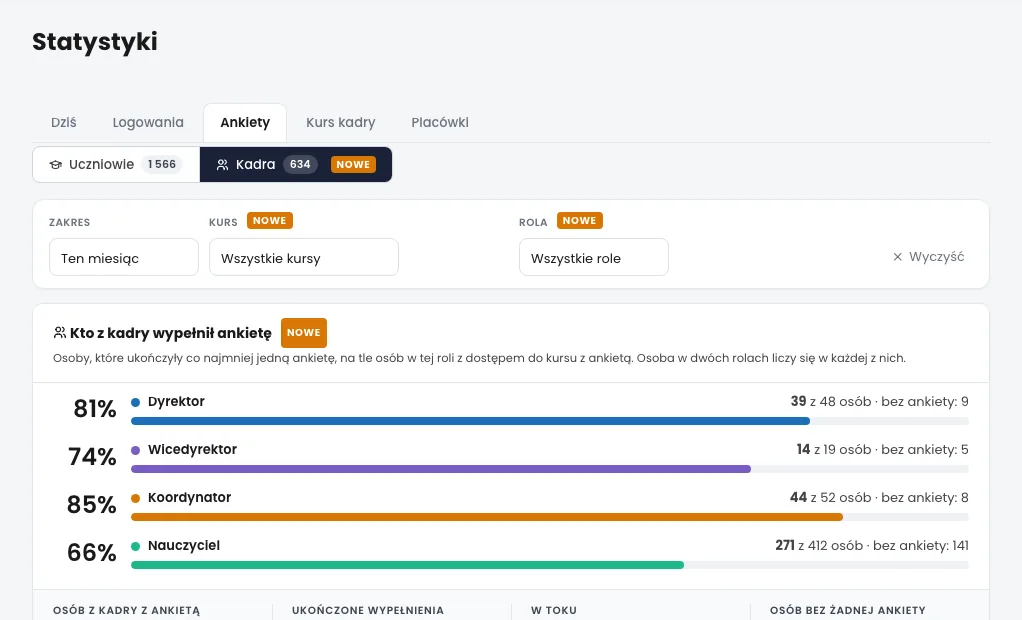Click '39 z 48 osób · bez ankiety: 9'
Screen dimensions: 1022x620
[x=880, y=402]
